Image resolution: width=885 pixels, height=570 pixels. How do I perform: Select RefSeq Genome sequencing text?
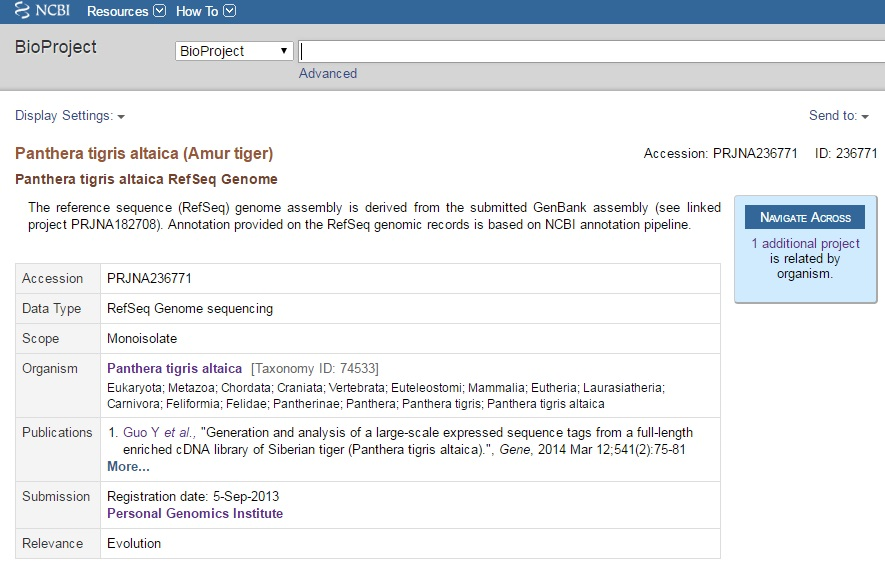tap(190, 309)
